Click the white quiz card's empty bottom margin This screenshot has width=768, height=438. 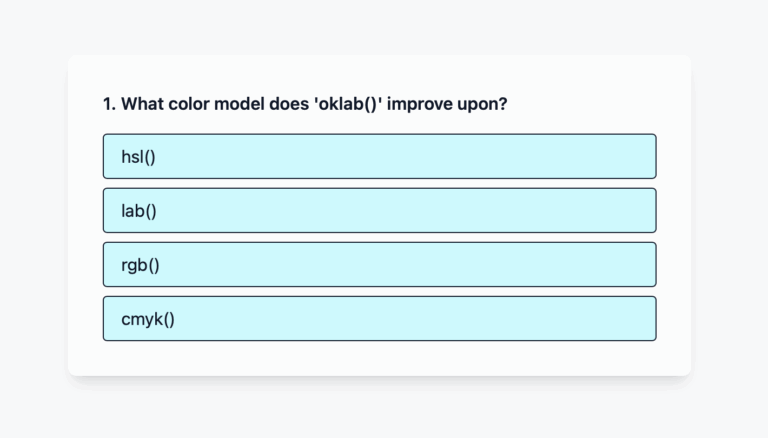[x=379, y=358]
